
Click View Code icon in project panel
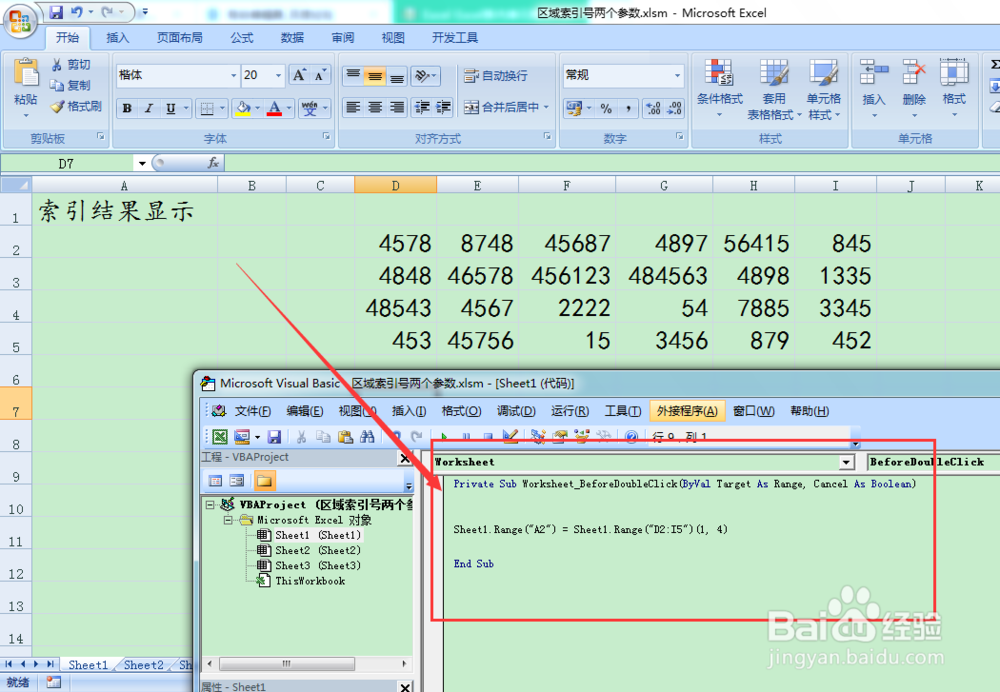click(216, 481)
